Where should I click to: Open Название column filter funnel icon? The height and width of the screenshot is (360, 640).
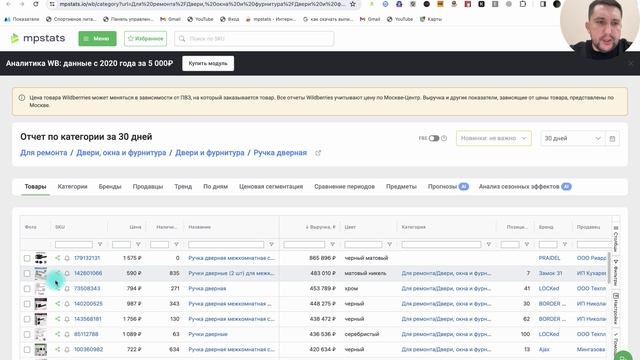click(271, 244)
